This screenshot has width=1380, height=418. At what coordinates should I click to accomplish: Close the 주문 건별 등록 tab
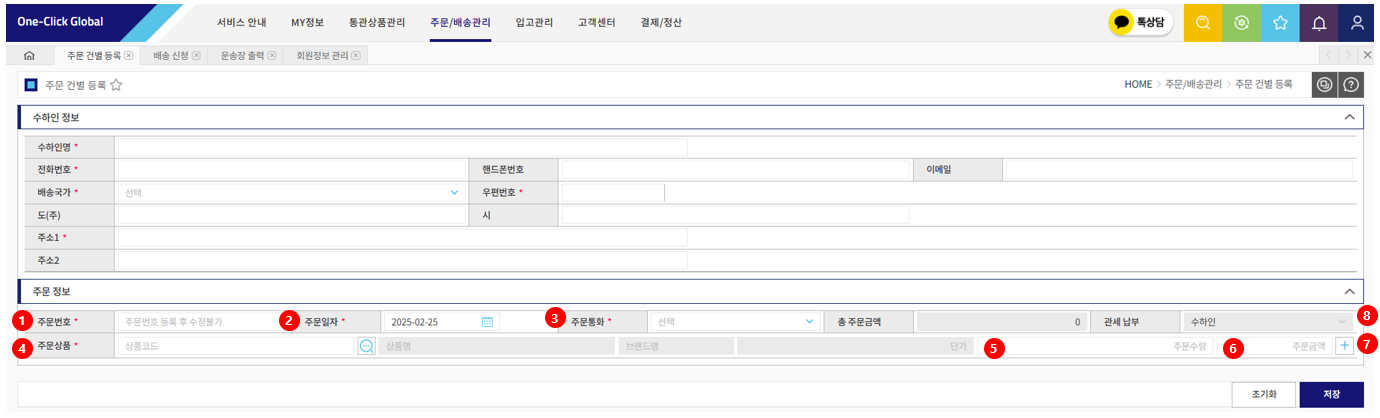click(128, 55)
